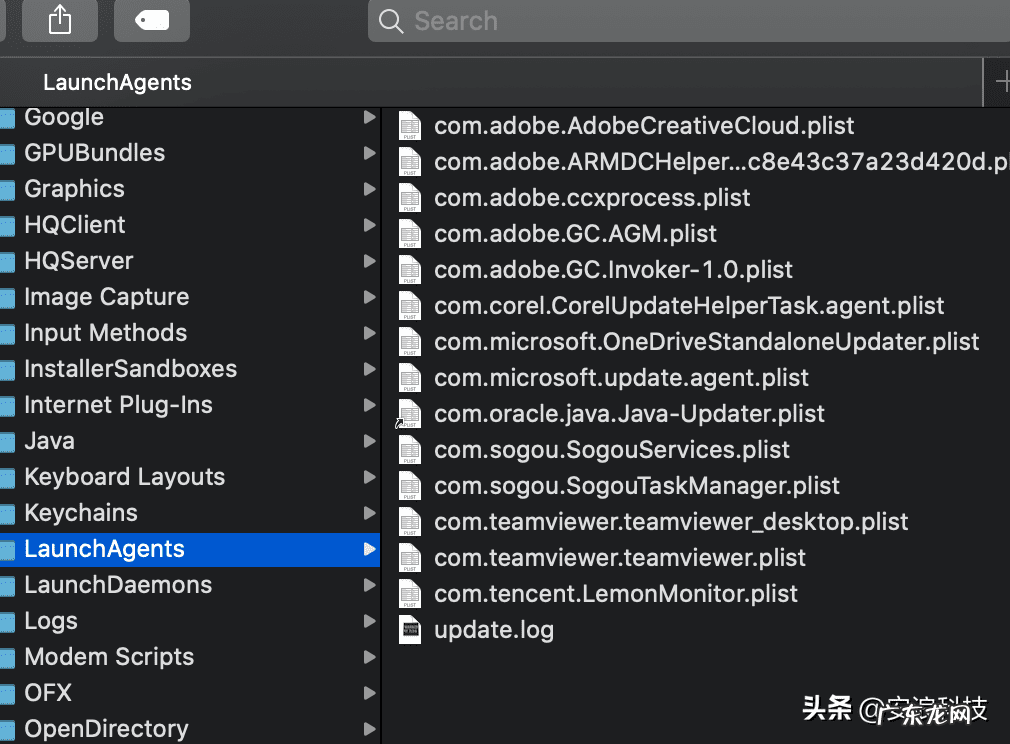Click the plist icon for com.adobe.AdobeCreativeCloud.plist
The width and height of the screenshot is (1010, 744).
coord(410,126)
